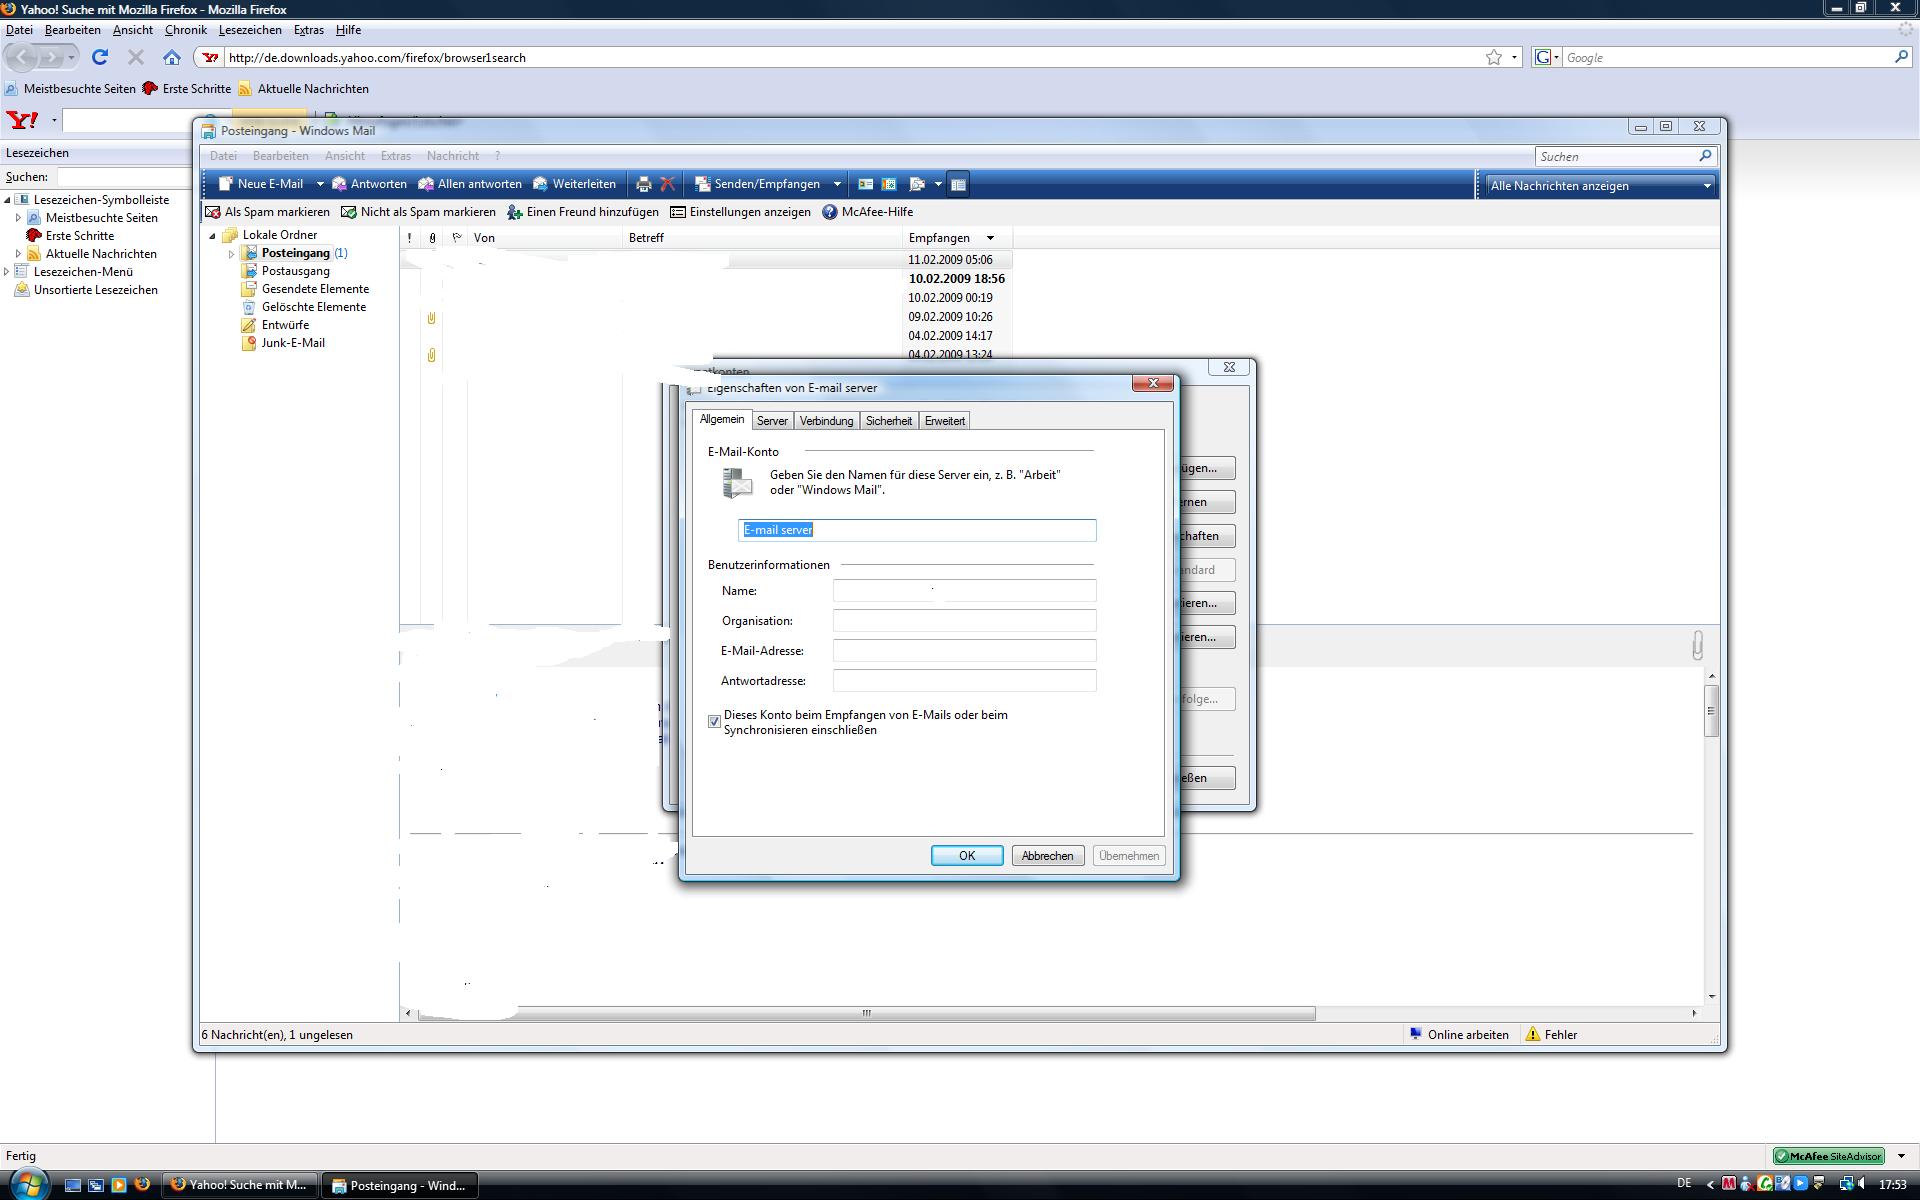1920x1200 pixels.
Task: Click Einen Freund hinzufügen icon
Action: pyautogui.click(x=515, y=212)
